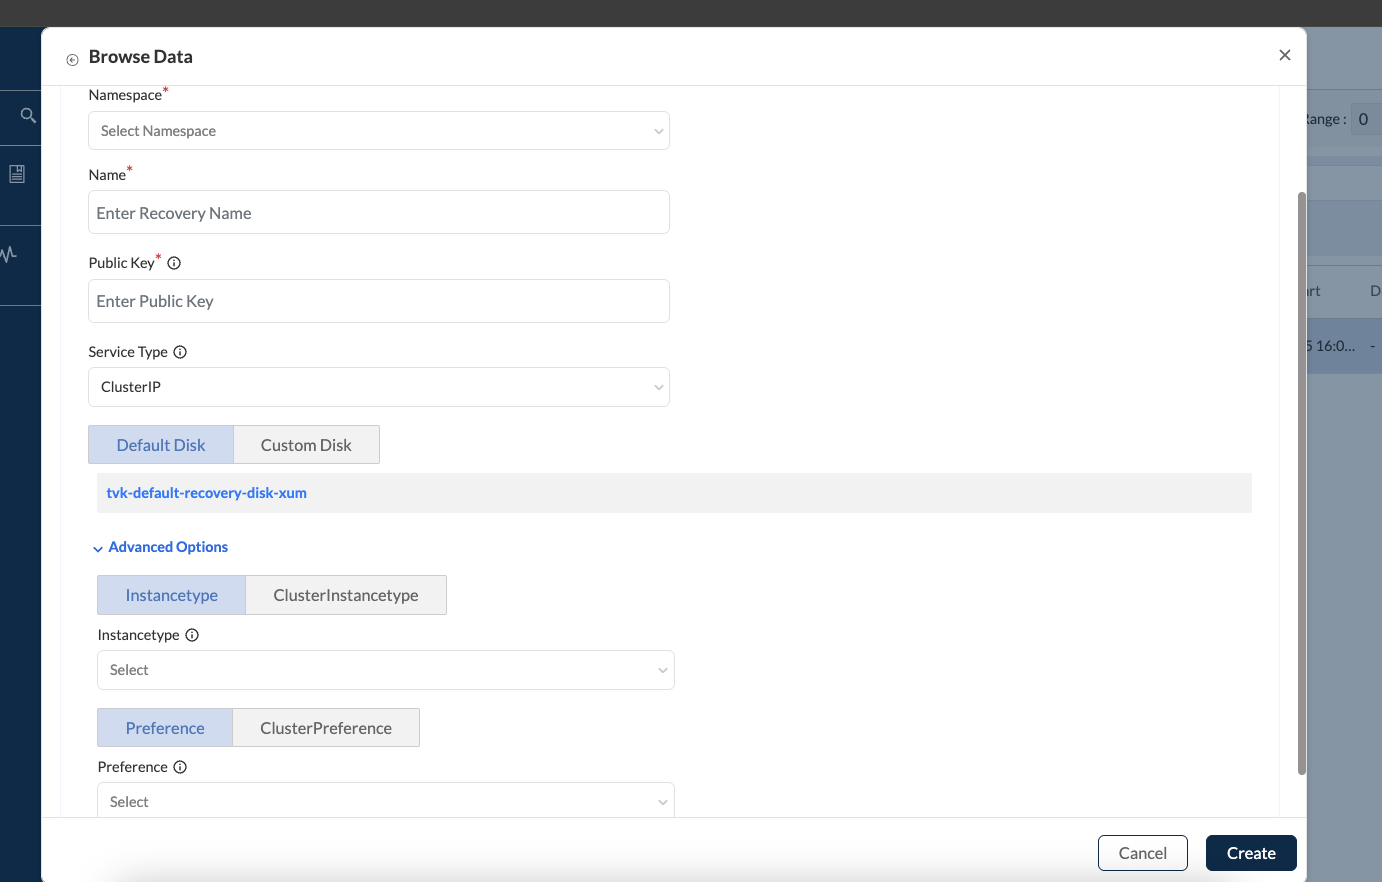Screen dimensions: 1382x882
Task: Click the back arrow beside Browse Data
Action: click(72, 60)
